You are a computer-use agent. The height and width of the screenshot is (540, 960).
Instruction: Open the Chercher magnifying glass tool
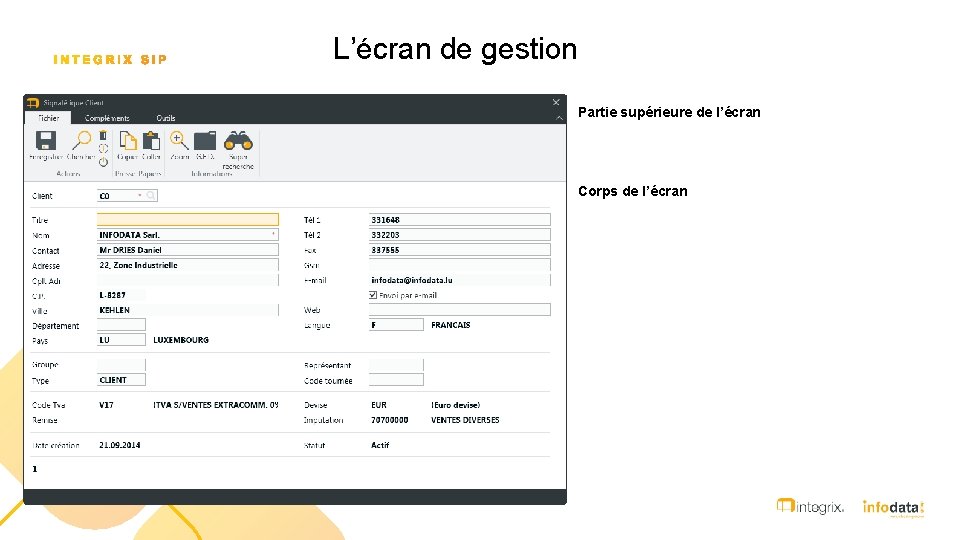click(81, 141)
